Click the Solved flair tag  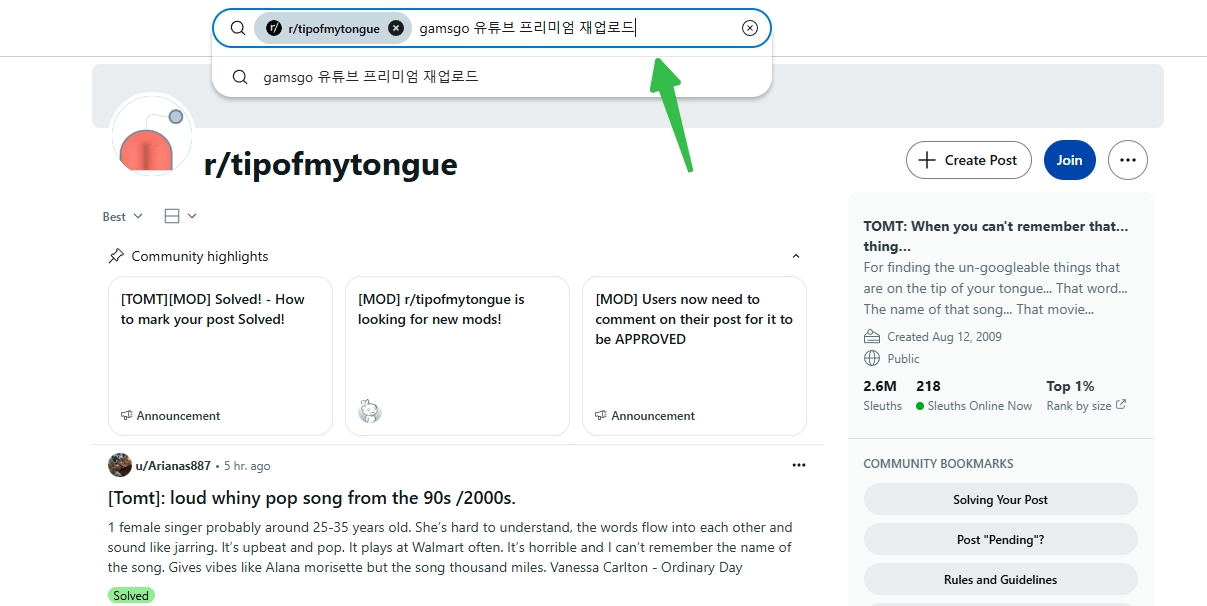tap(130, 596)
